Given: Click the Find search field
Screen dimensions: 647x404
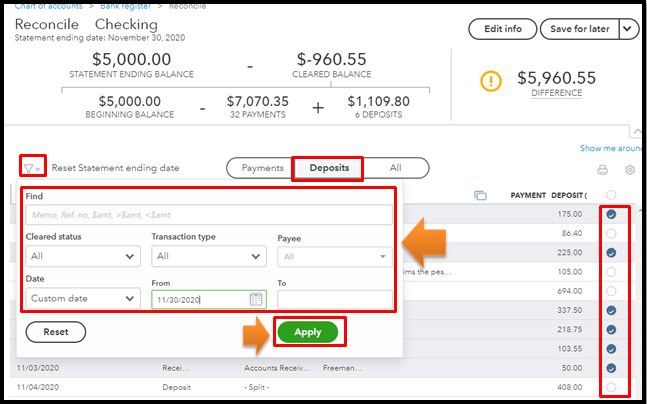Looking at the screenshot, I should pyautogui.click(x=208, y=215).
